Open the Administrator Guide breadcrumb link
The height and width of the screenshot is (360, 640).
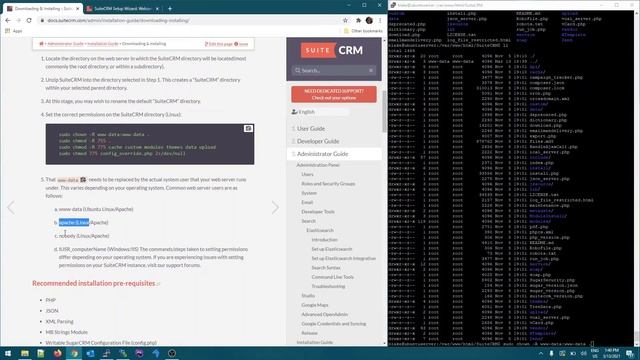[65, 44]
